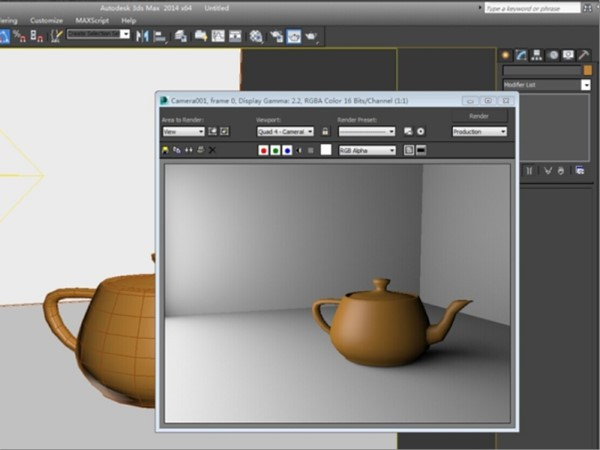Open the Utilities hammer panel tab
Image resolution: width=600 pixels, height=450 pixels.
(x=584, y=55)
